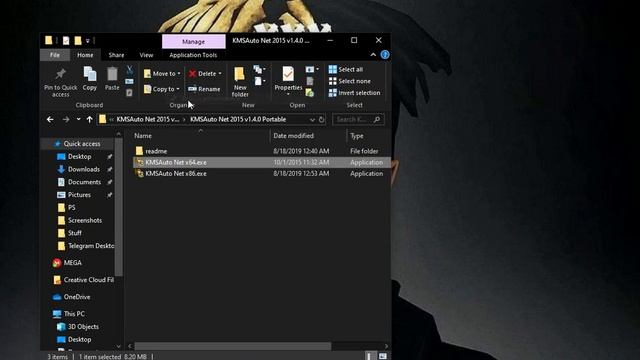
Task: Open Screenshots folder in navigation pane
Action: [85, 220]
